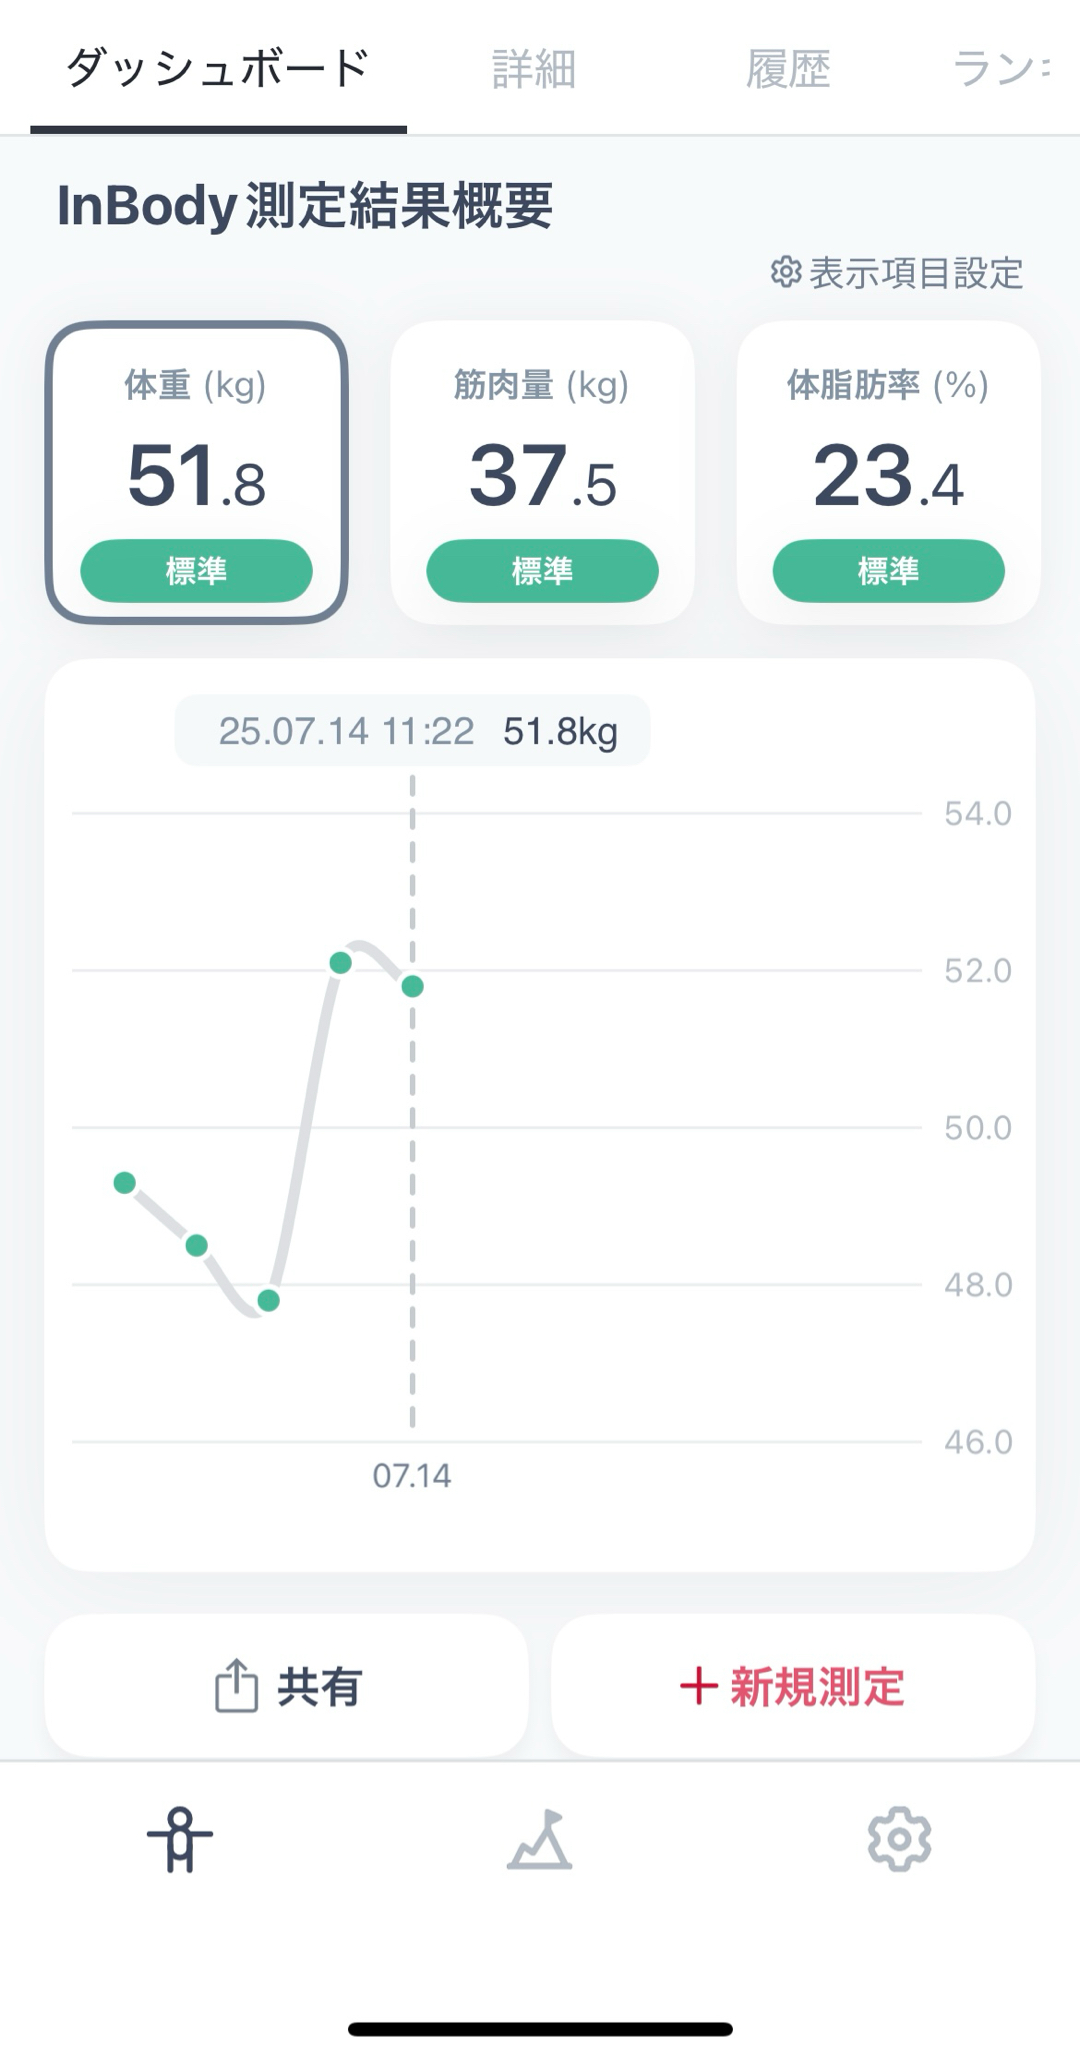This screenshot has height=2059, width=1080.
Task: Select the 体脂肪率 (%) card
Action: pyautogui.click(x=888, y=472)
